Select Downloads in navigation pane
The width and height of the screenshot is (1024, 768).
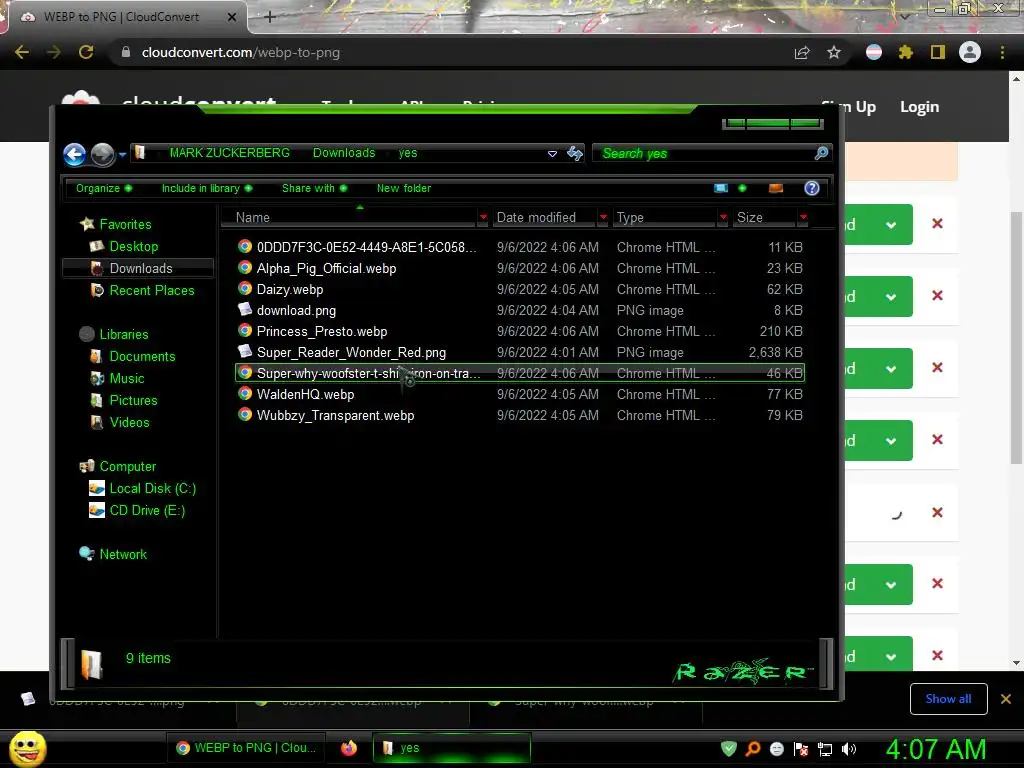tap(138, 268)
